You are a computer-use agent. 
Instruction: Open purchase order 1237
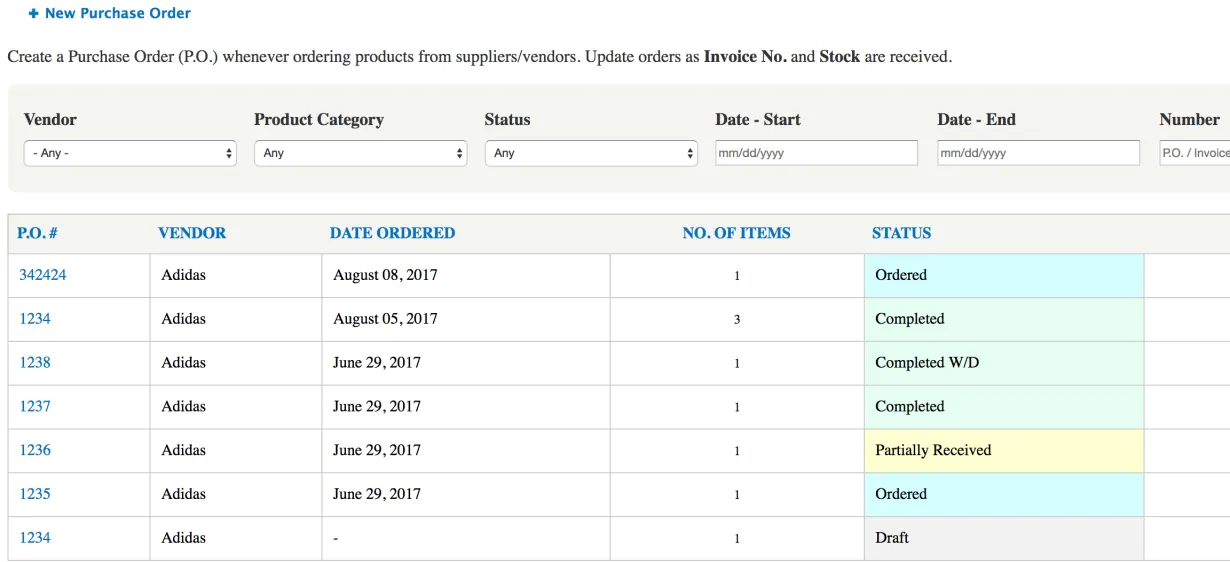pyautogui.click(x=35, y=406)
